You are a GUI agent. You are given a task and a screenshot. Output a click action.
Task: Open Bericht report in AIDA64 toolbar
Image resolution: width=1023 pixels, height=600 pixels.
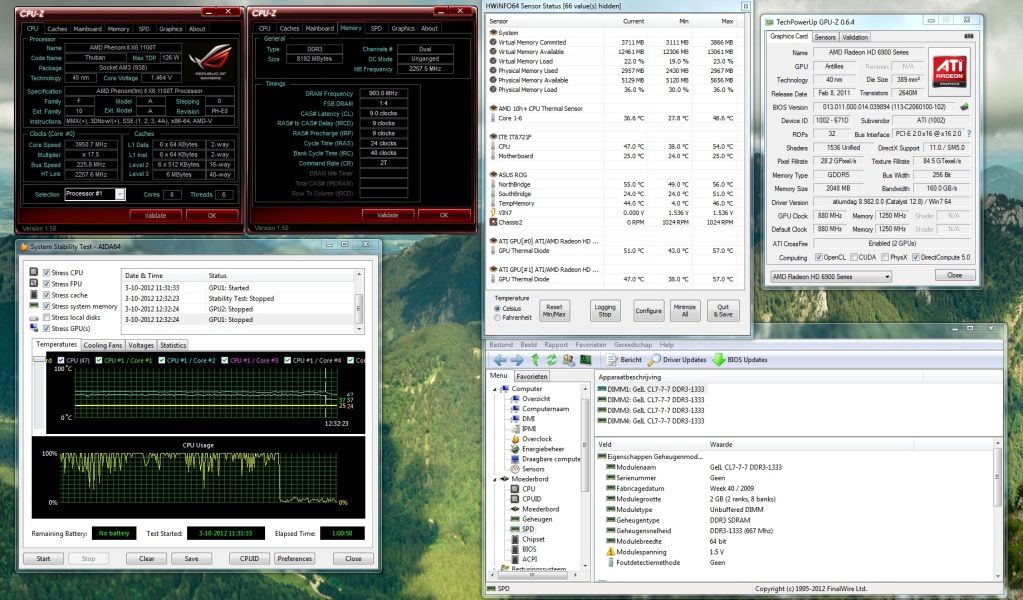click(x=624, y=360)
